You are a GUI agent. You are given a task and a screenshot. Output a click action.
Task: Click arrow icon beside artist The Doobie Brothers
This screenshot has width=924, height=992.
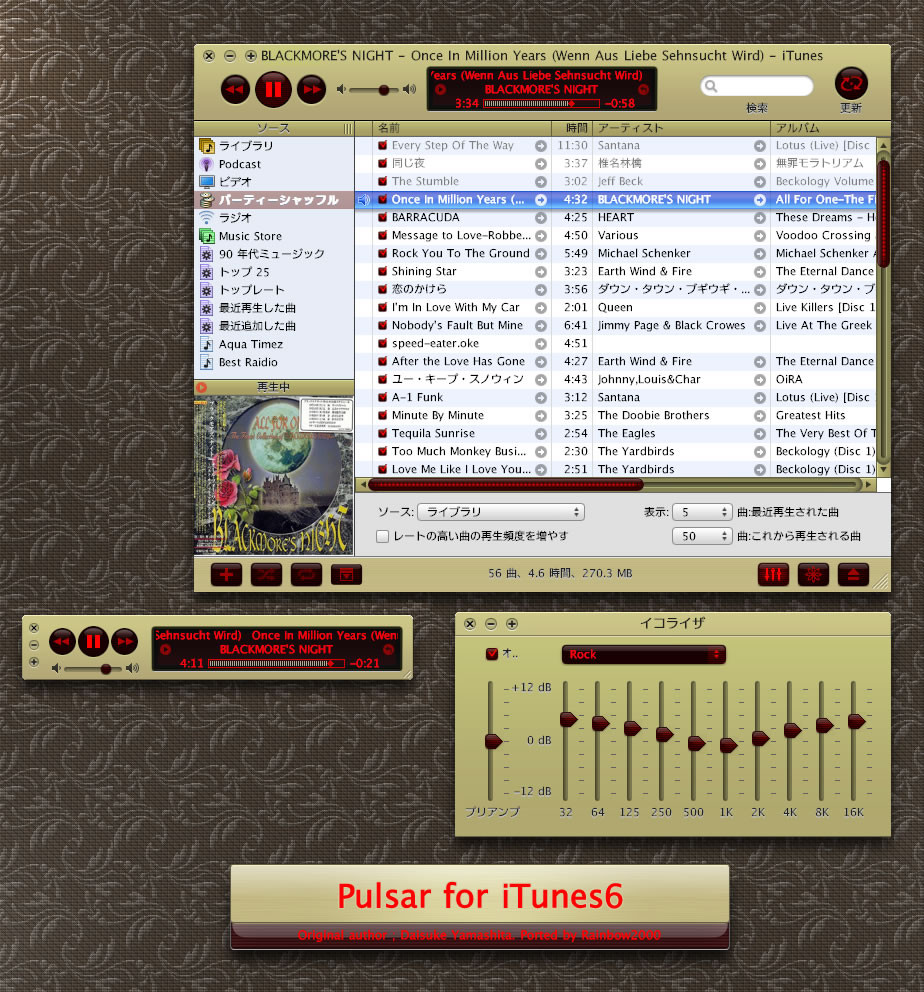[x=760, y=416]
